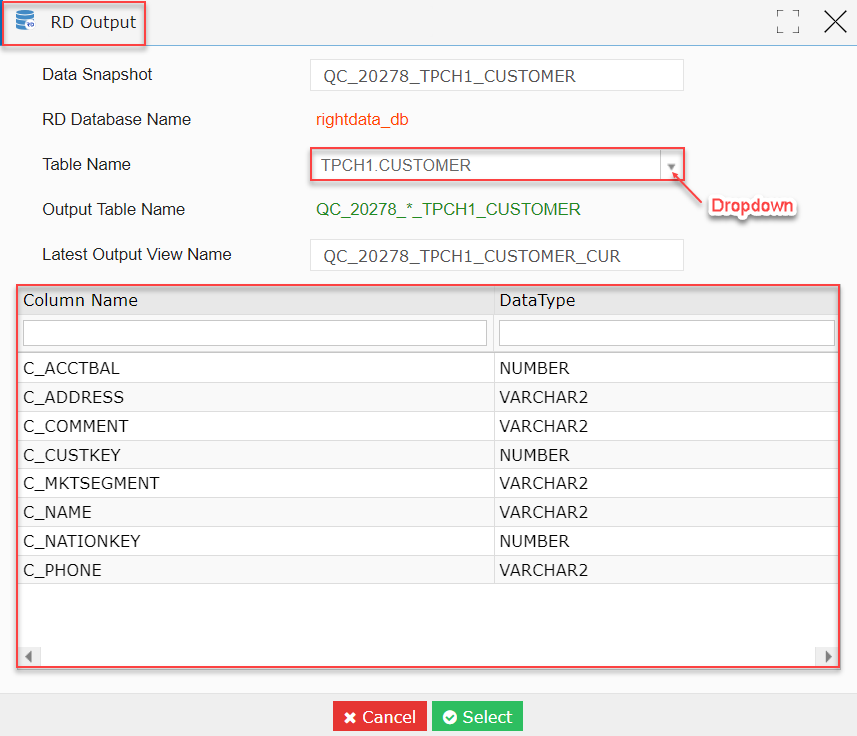The width and height of the screenshot is (857, 736).
Task: Sort by Column Name header
Action: (256, 301)
